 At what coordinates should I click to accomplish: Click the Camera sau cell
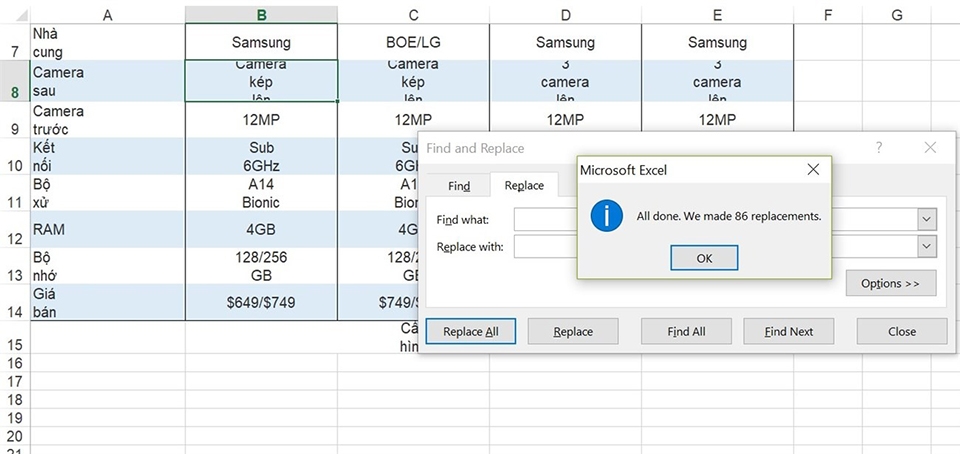click(x=108, y=81)
